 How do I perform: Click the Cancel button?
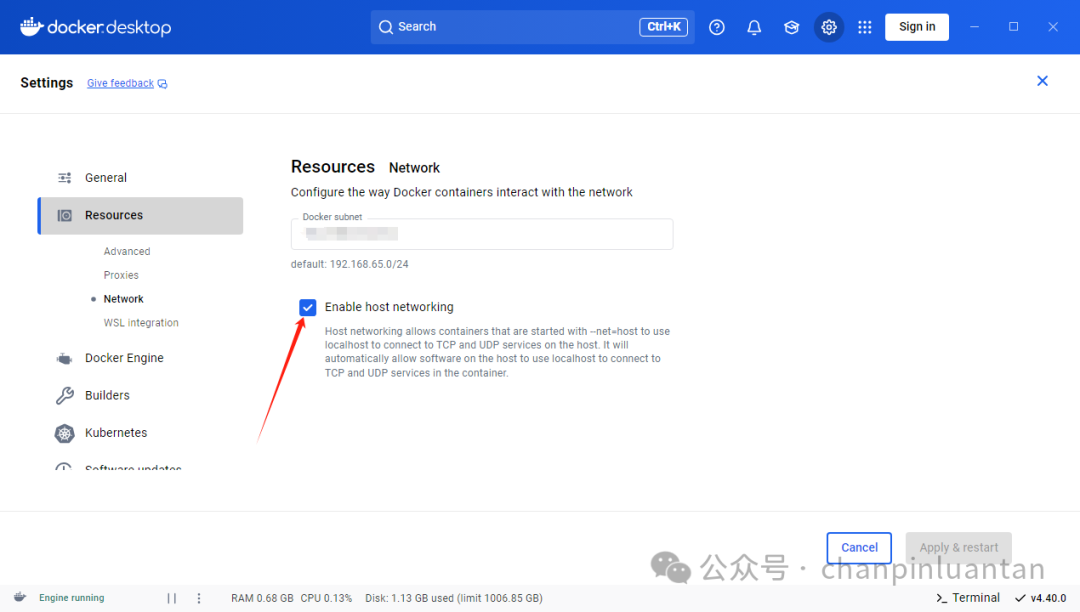click(x=859, y=547)
